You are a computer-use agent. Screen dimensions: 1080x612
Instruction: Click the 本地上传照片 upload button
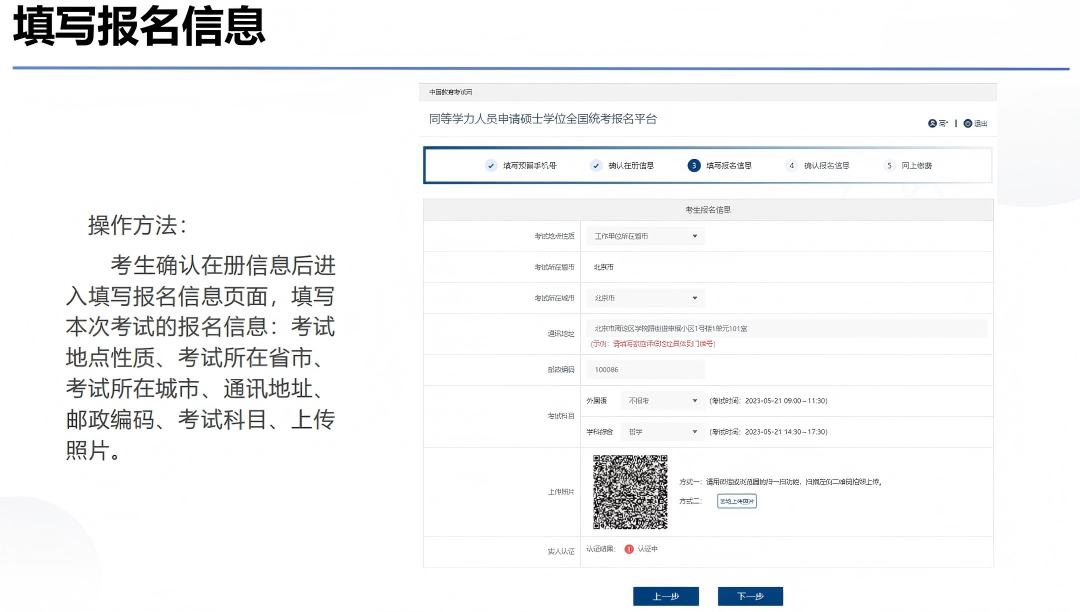[x=737, y=501]
